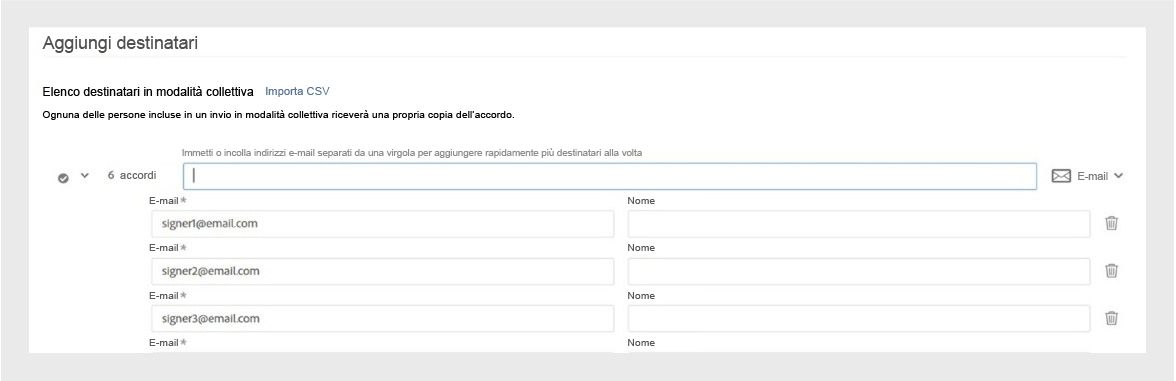Edit the signer2@email.com email field
The width and height of the screenshot is (1176, 381).
point(382,271)
